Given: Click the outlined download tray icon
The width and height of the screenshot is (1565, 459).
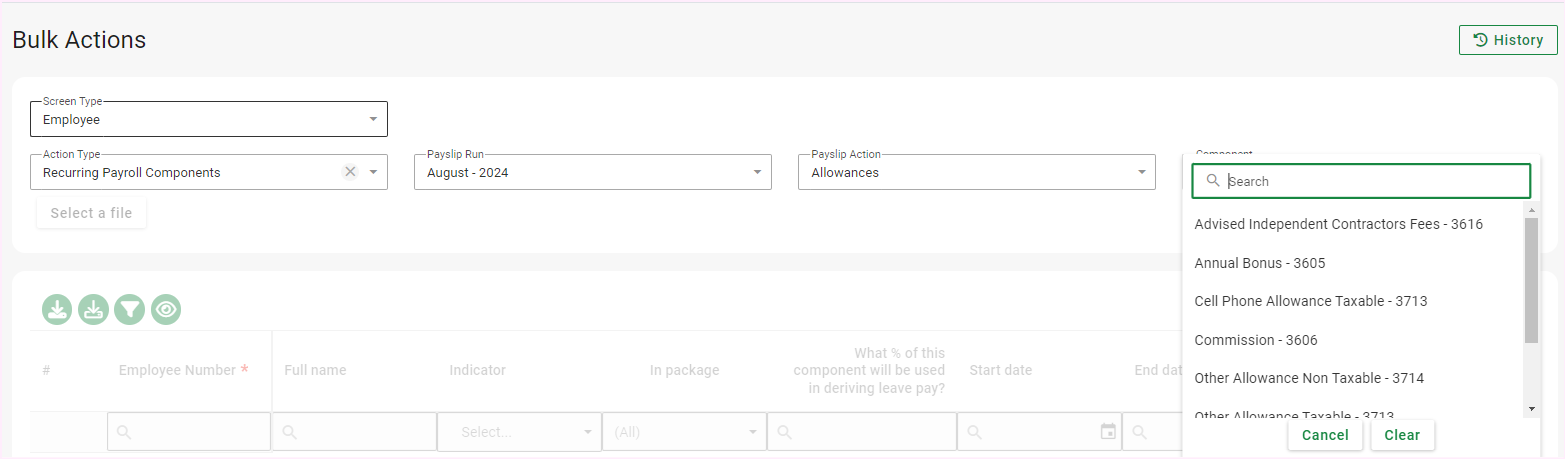Looking at the screenshot, I should pos(93,310).
